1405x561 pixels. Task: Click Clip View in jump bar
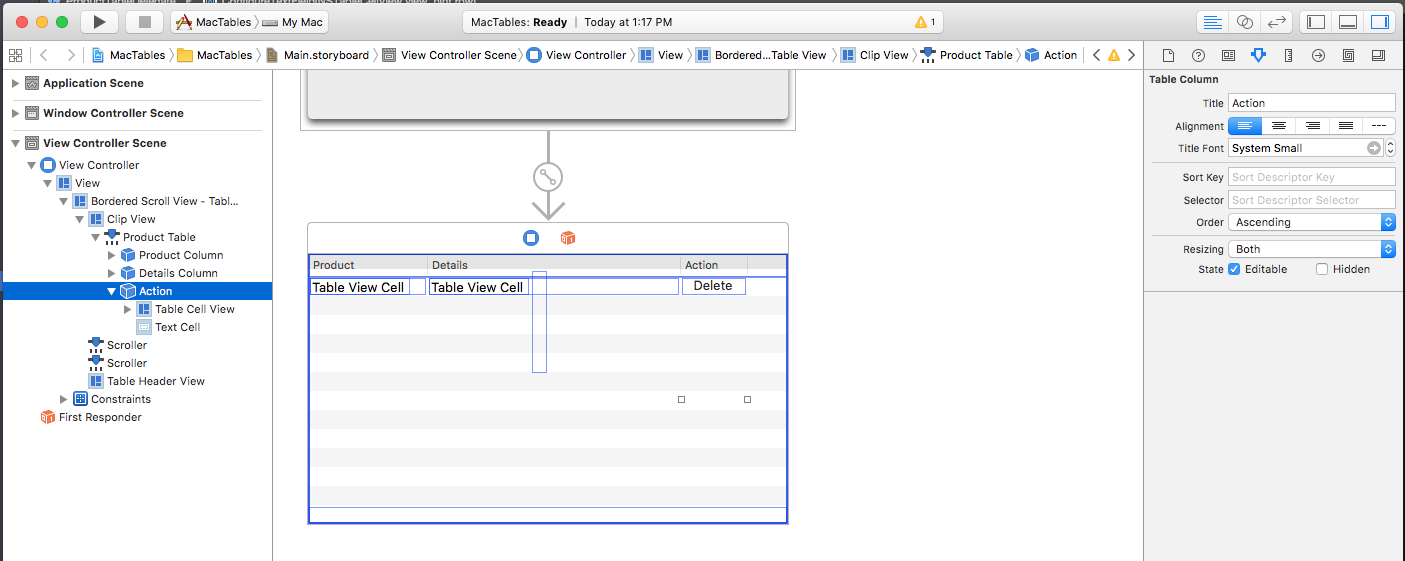(875, 55)
